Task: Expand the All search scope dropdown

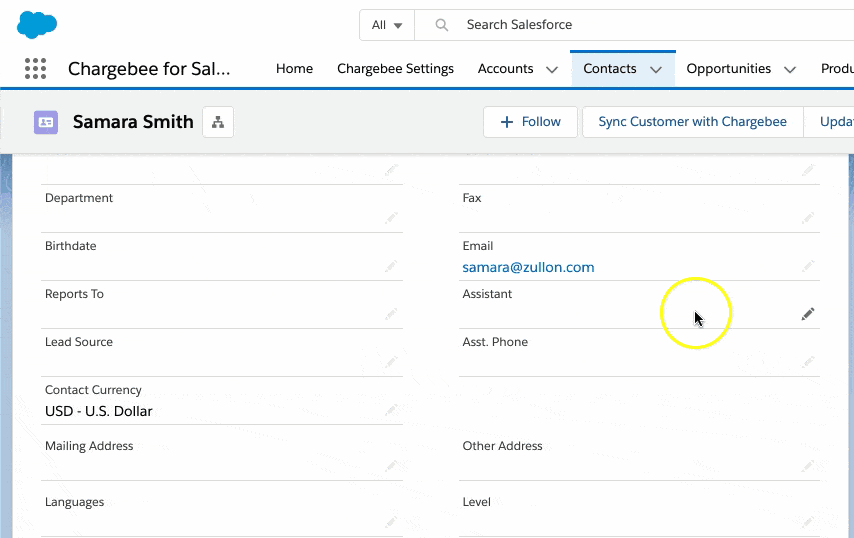Action: [387, 25]
